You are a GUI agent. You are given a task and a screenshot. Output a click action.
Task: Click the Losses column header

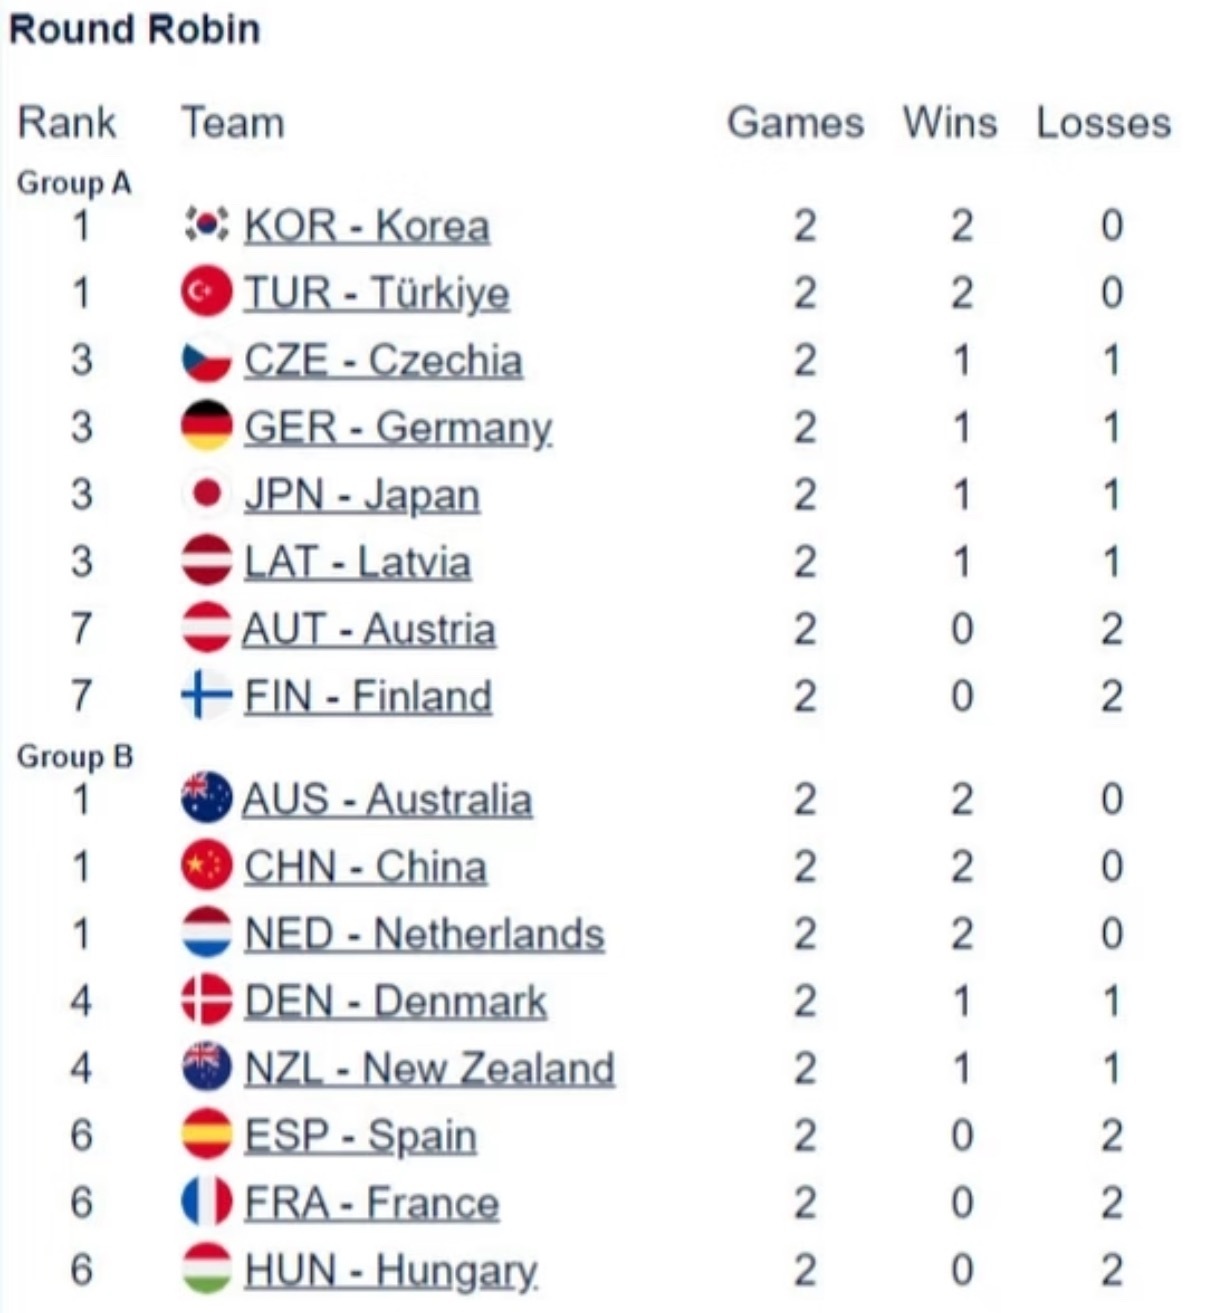tap(1103, 123)
